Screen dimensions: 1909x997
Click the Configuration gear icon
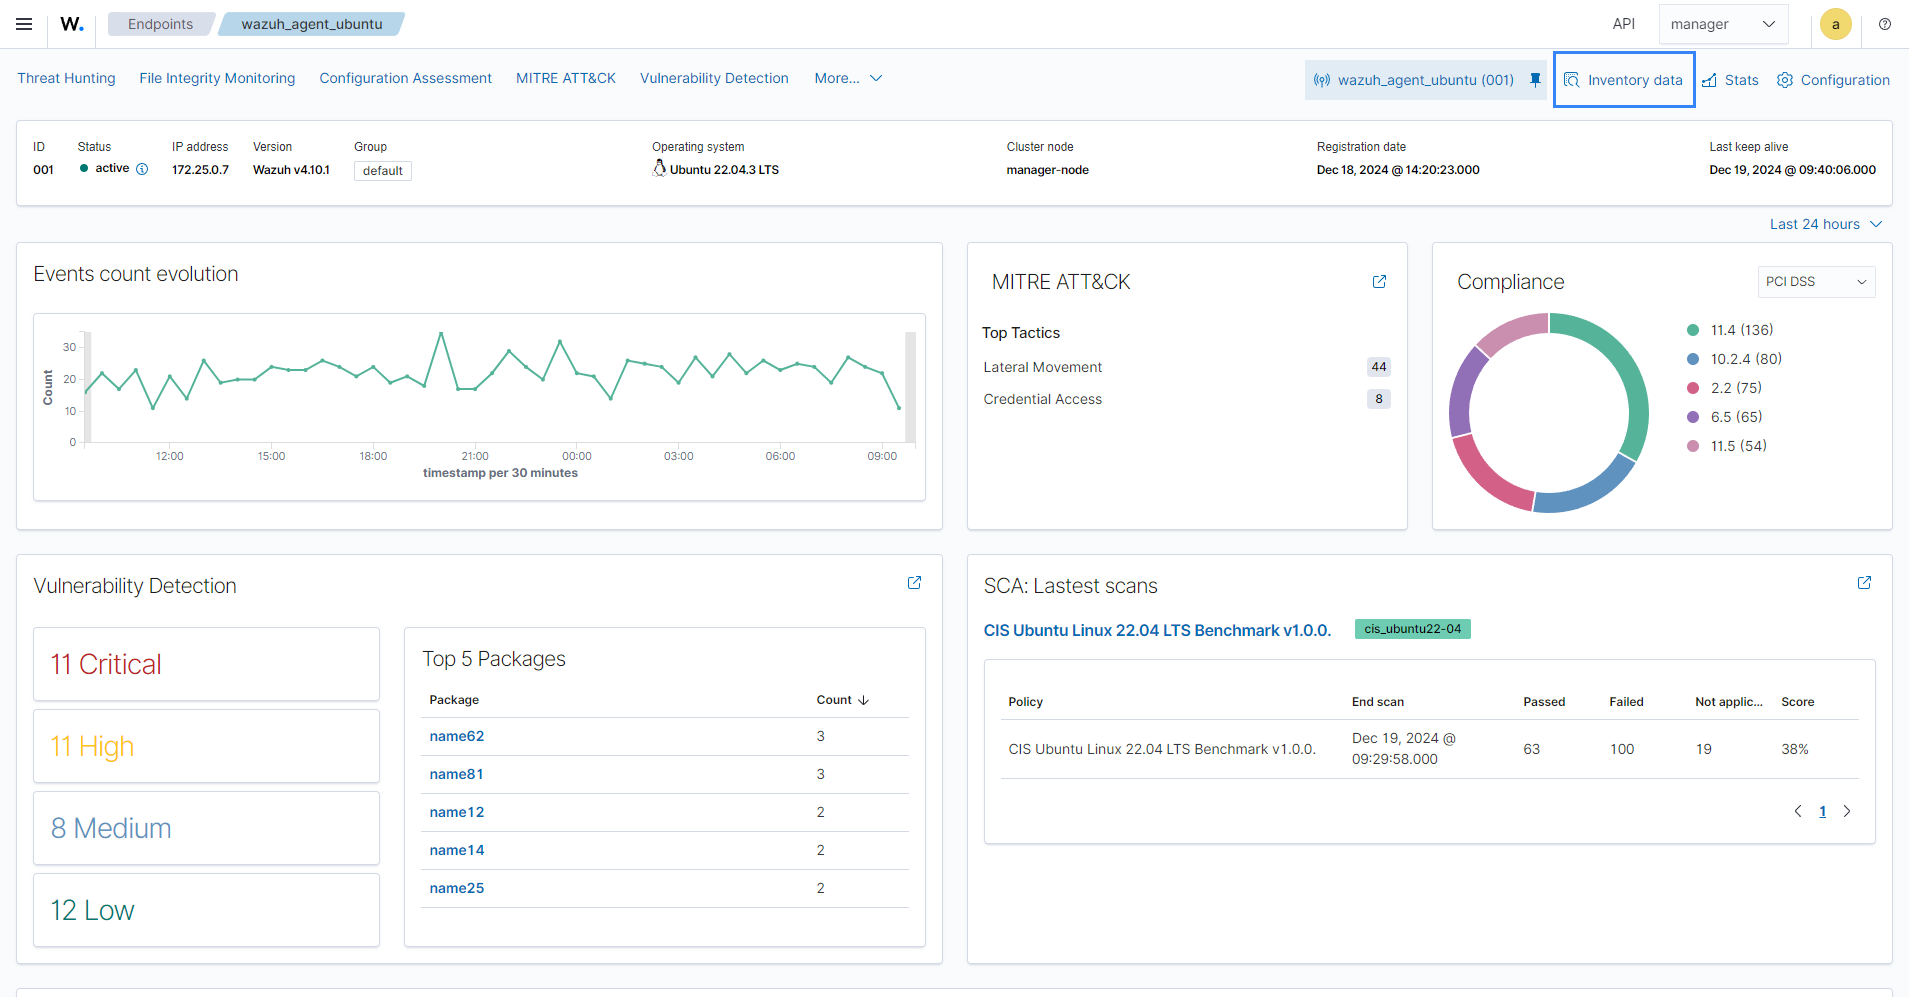click(x=1785, y=80)
